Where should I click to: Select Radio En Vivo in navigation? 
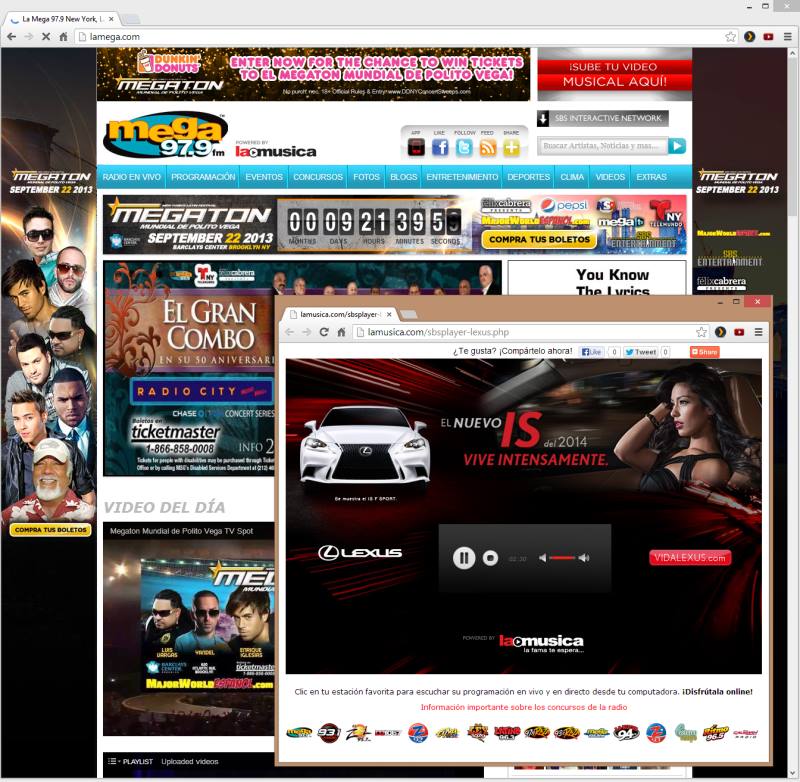132,177
